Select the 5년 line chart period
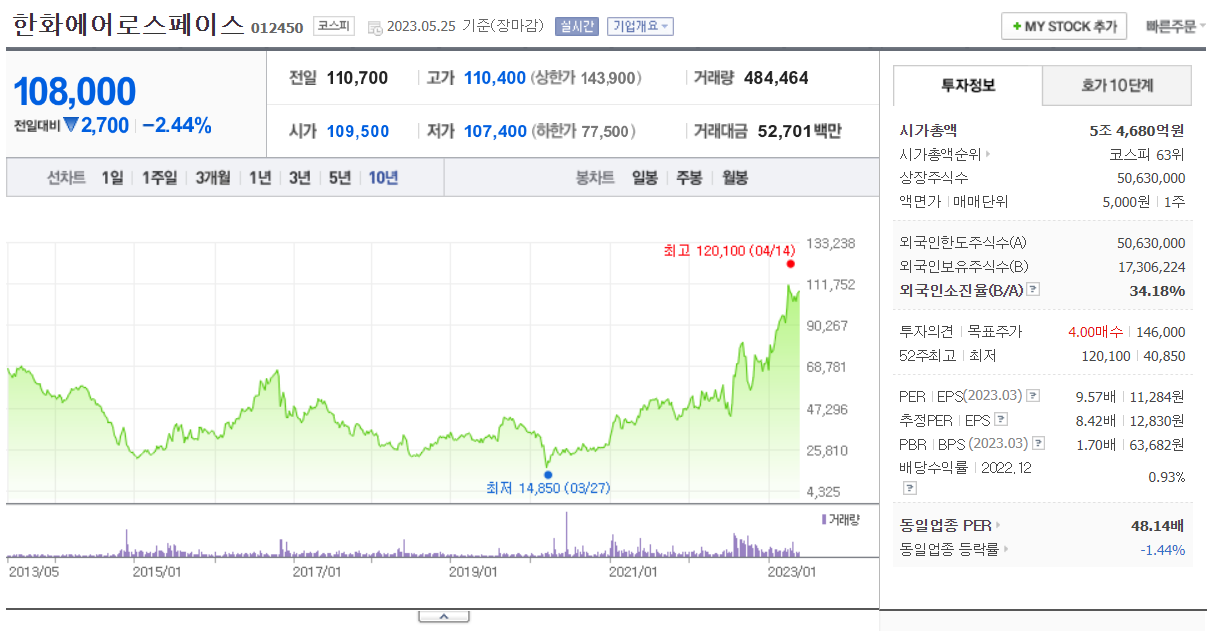The width and height of the screenshot is (1230, 631). pyautogui.click(x=340, y=178)
